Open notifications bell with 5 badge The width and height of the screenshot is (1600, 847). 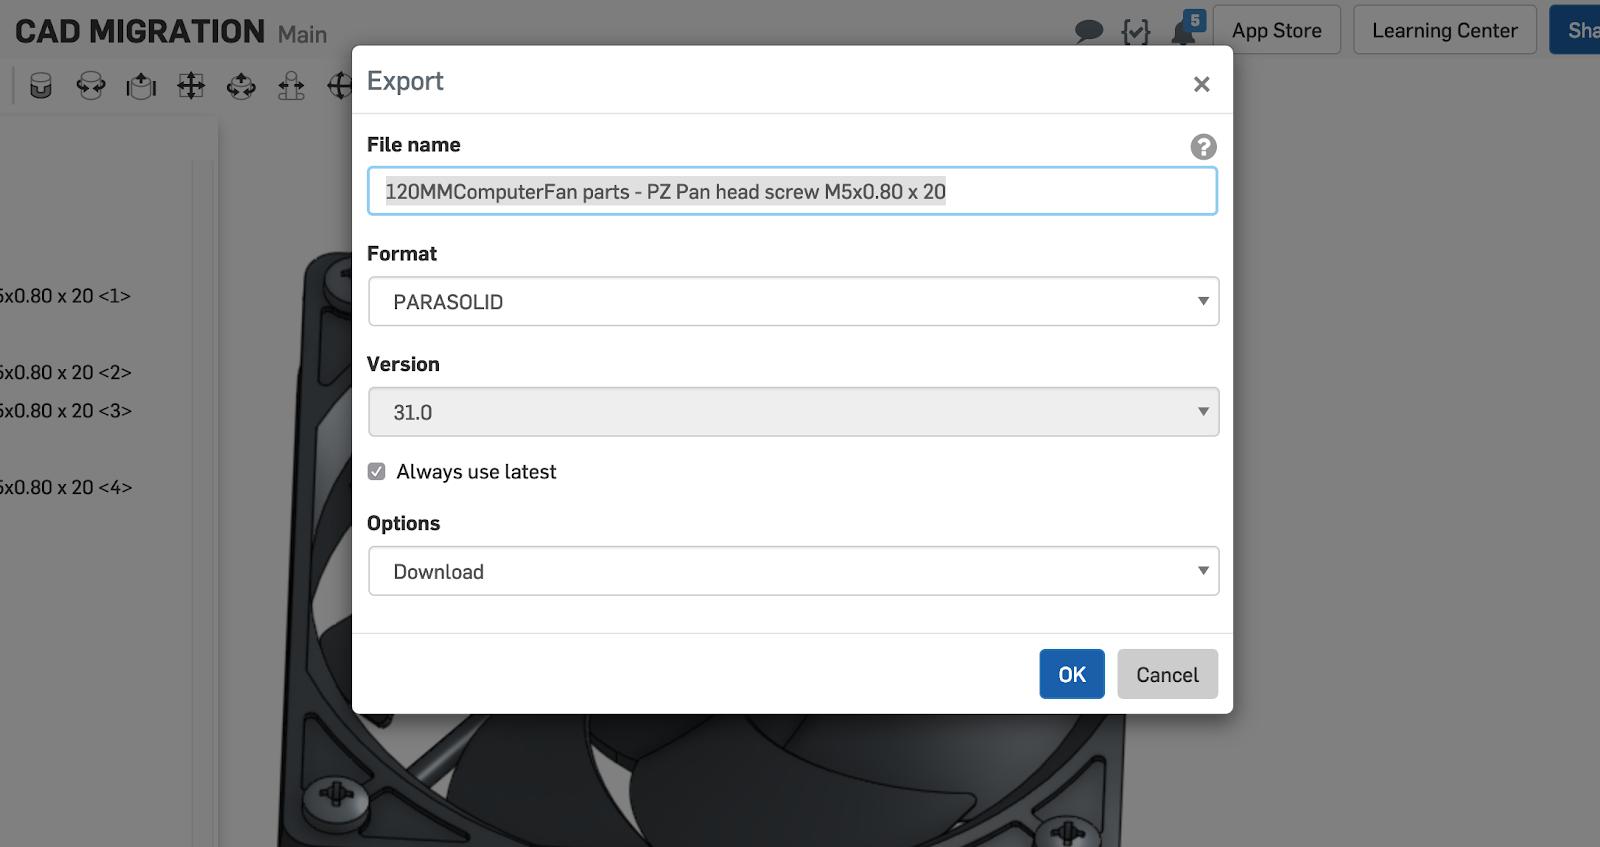tap(1184, 30)
